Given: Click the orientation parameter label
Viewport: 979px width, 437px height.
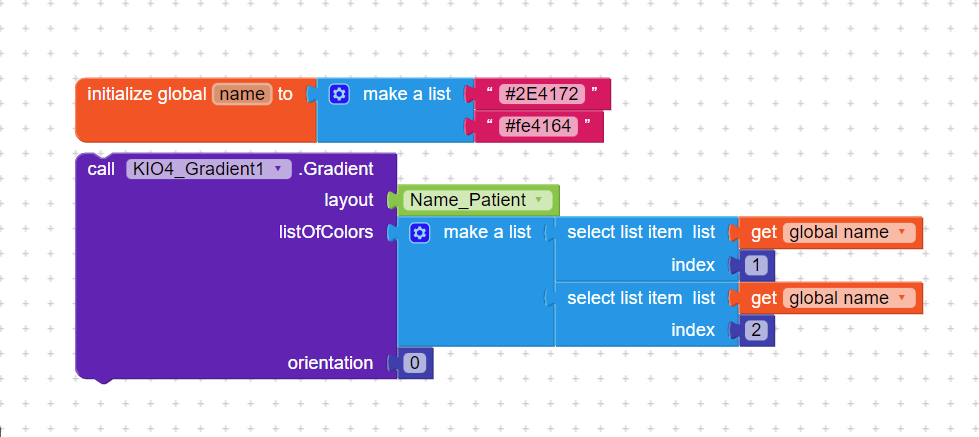Looking at the screenshot, I should pyautogui.click(x=330, y=363).
